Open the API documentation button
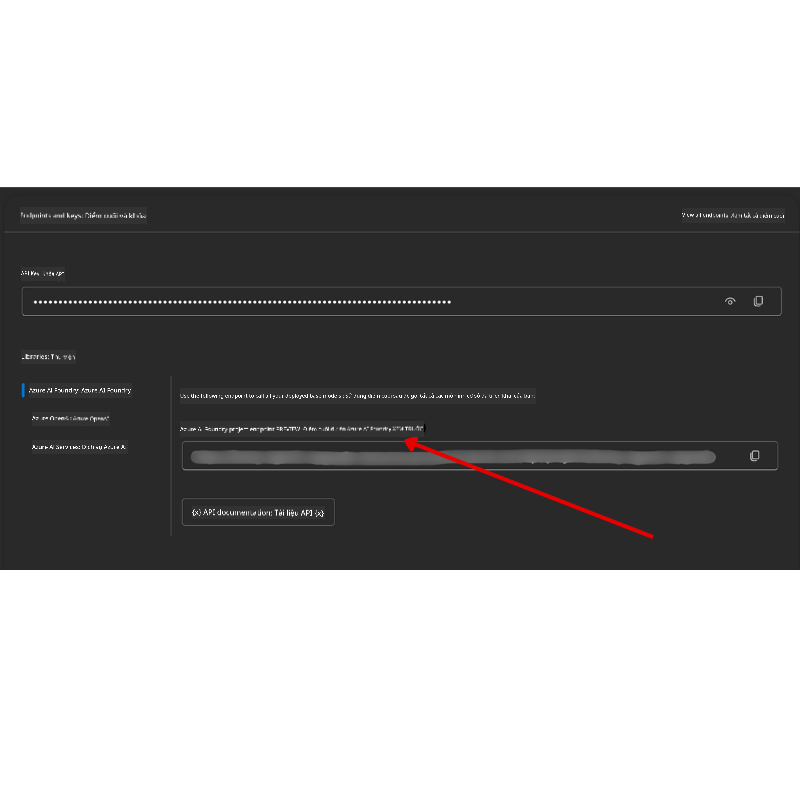Viewport: 800px width, 800px height. pos(258,512)
